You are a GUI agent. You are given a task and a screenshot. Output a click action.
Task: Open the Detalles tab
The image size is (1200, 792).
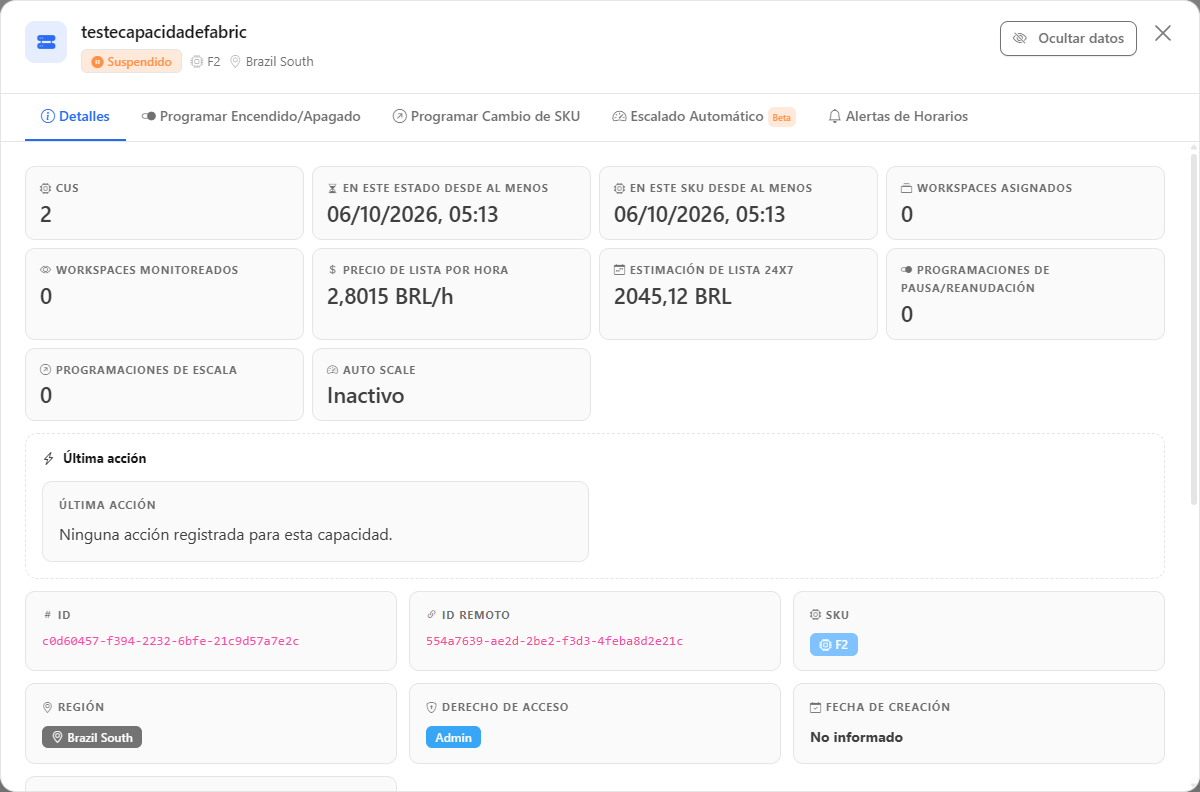(75, 116)
